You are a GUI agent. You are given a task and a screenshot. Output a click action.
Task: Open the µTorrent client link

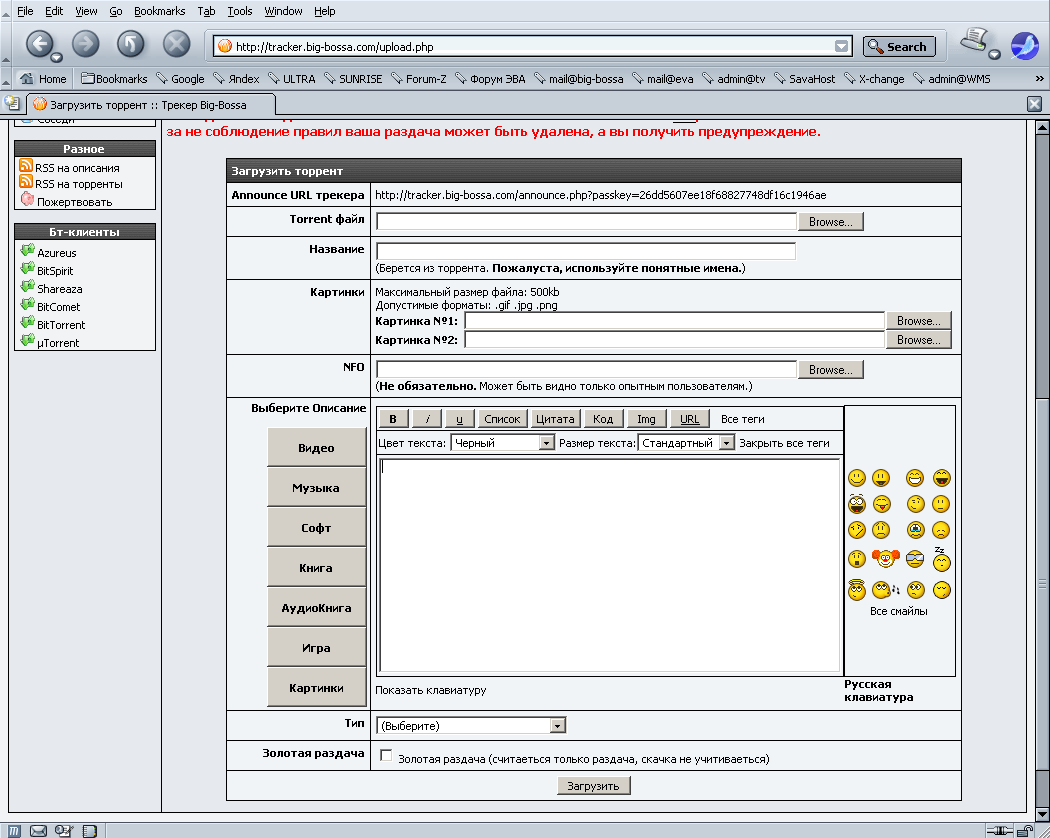pyautogui.click(x=58, y=343)
